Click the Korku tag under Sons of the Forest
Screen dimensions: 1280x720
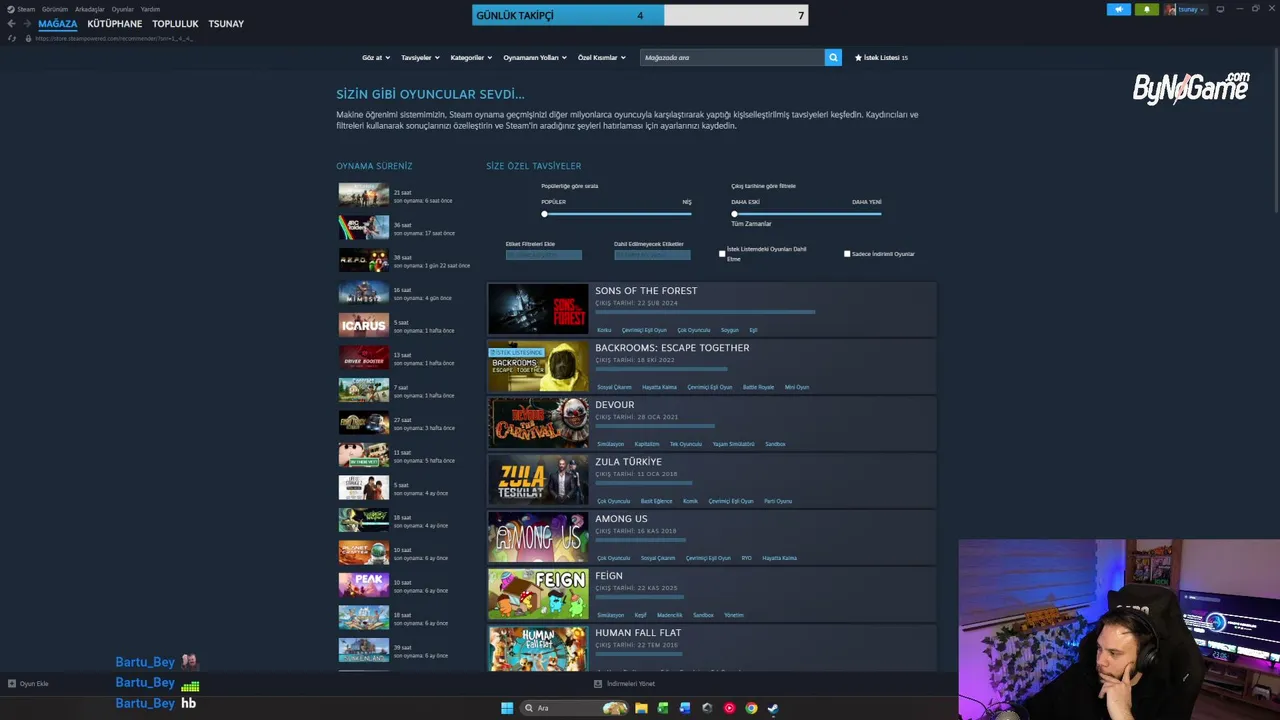tap(604, 330)
